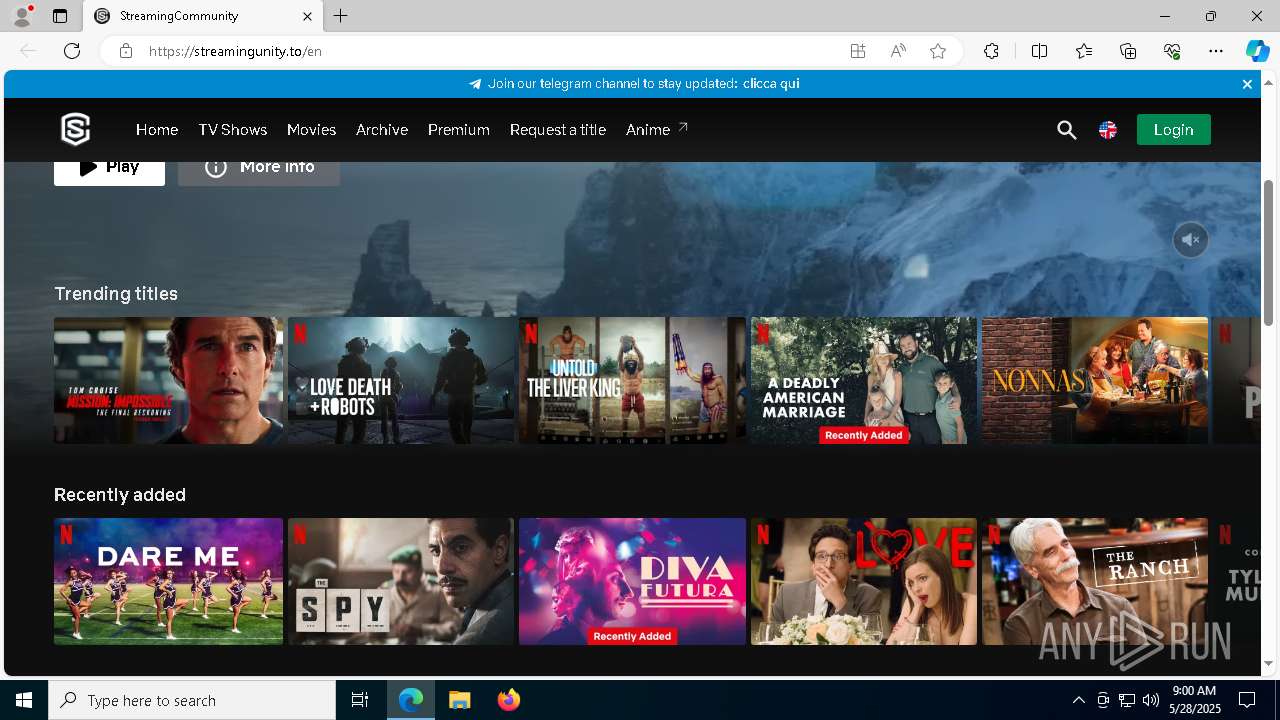Open A Deadly American Marriage thumbnail
Image resolution: width=1280 pixels, height=720 pixels.
coord(864,380)
